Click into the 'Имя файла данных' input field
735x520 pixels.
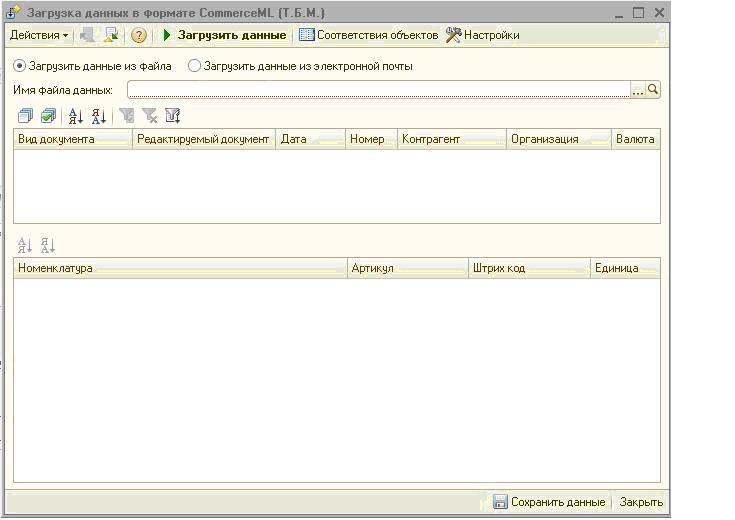tap(378, 90)
